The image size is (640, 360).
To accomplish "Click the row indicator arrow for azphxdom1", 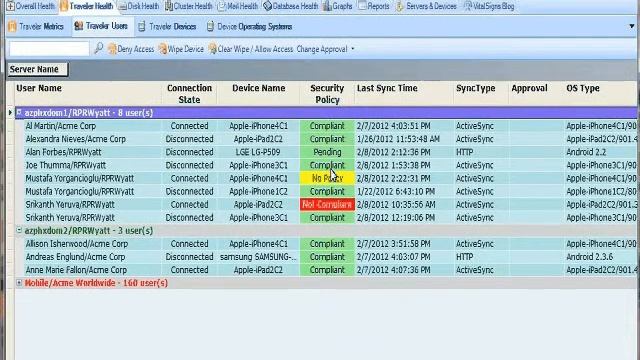I will tap(10, 112).
